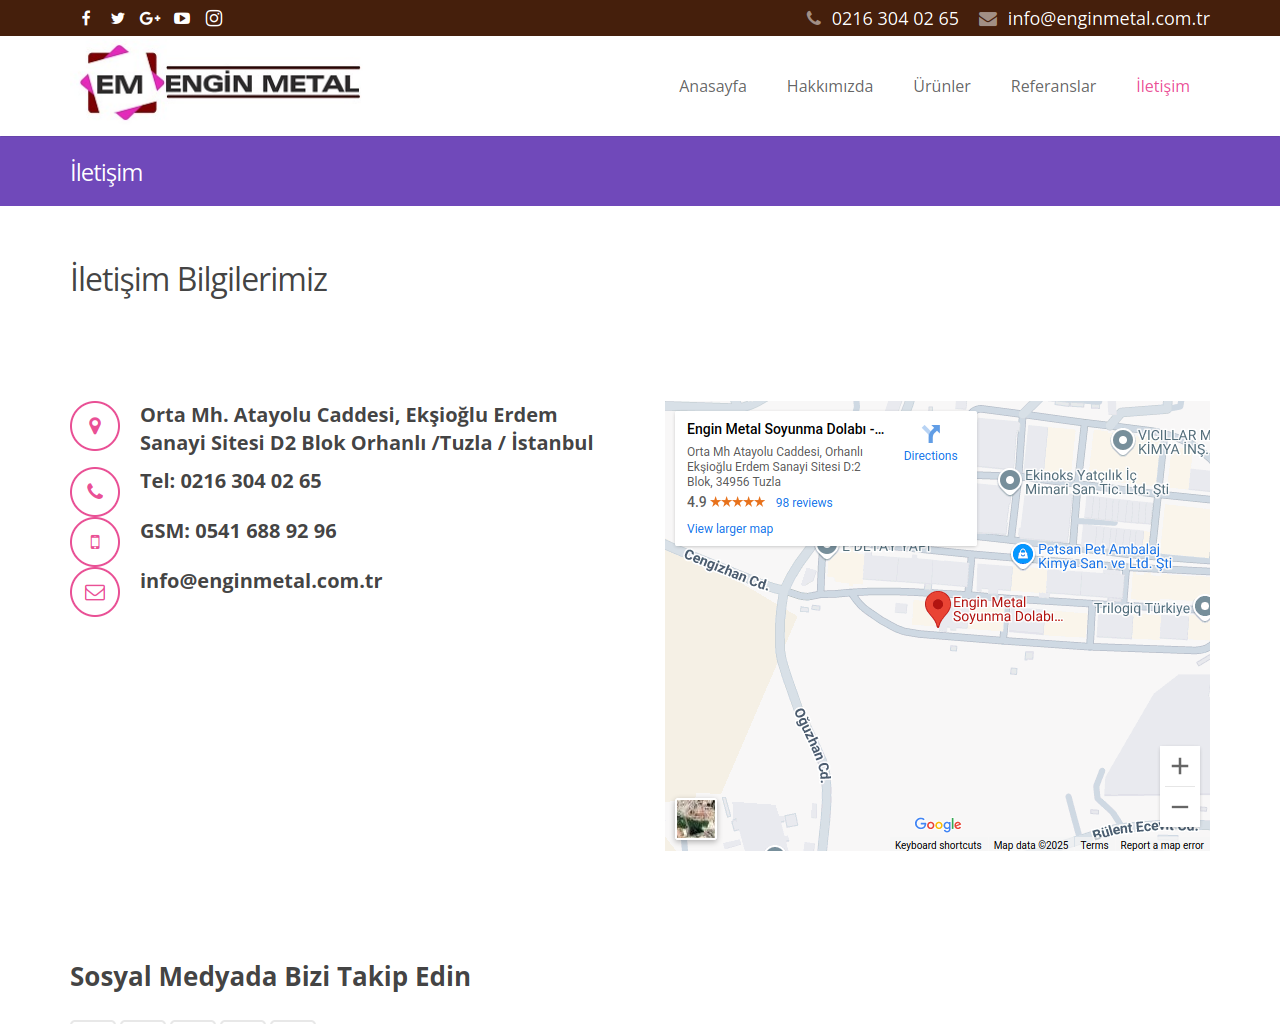Open the 98 reviews link
Screen dimensions: 1280x1024
(804, 503)
